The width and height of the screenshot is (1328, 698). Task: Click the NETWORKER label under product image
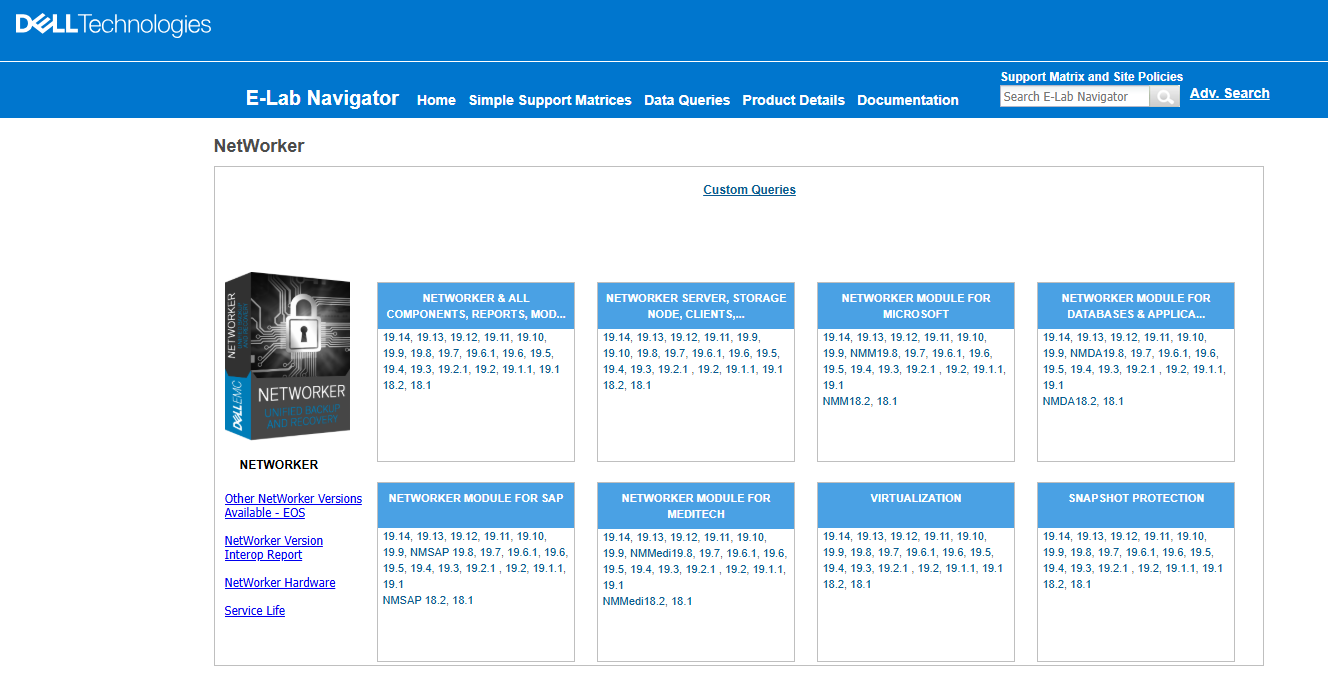point(279,465)
